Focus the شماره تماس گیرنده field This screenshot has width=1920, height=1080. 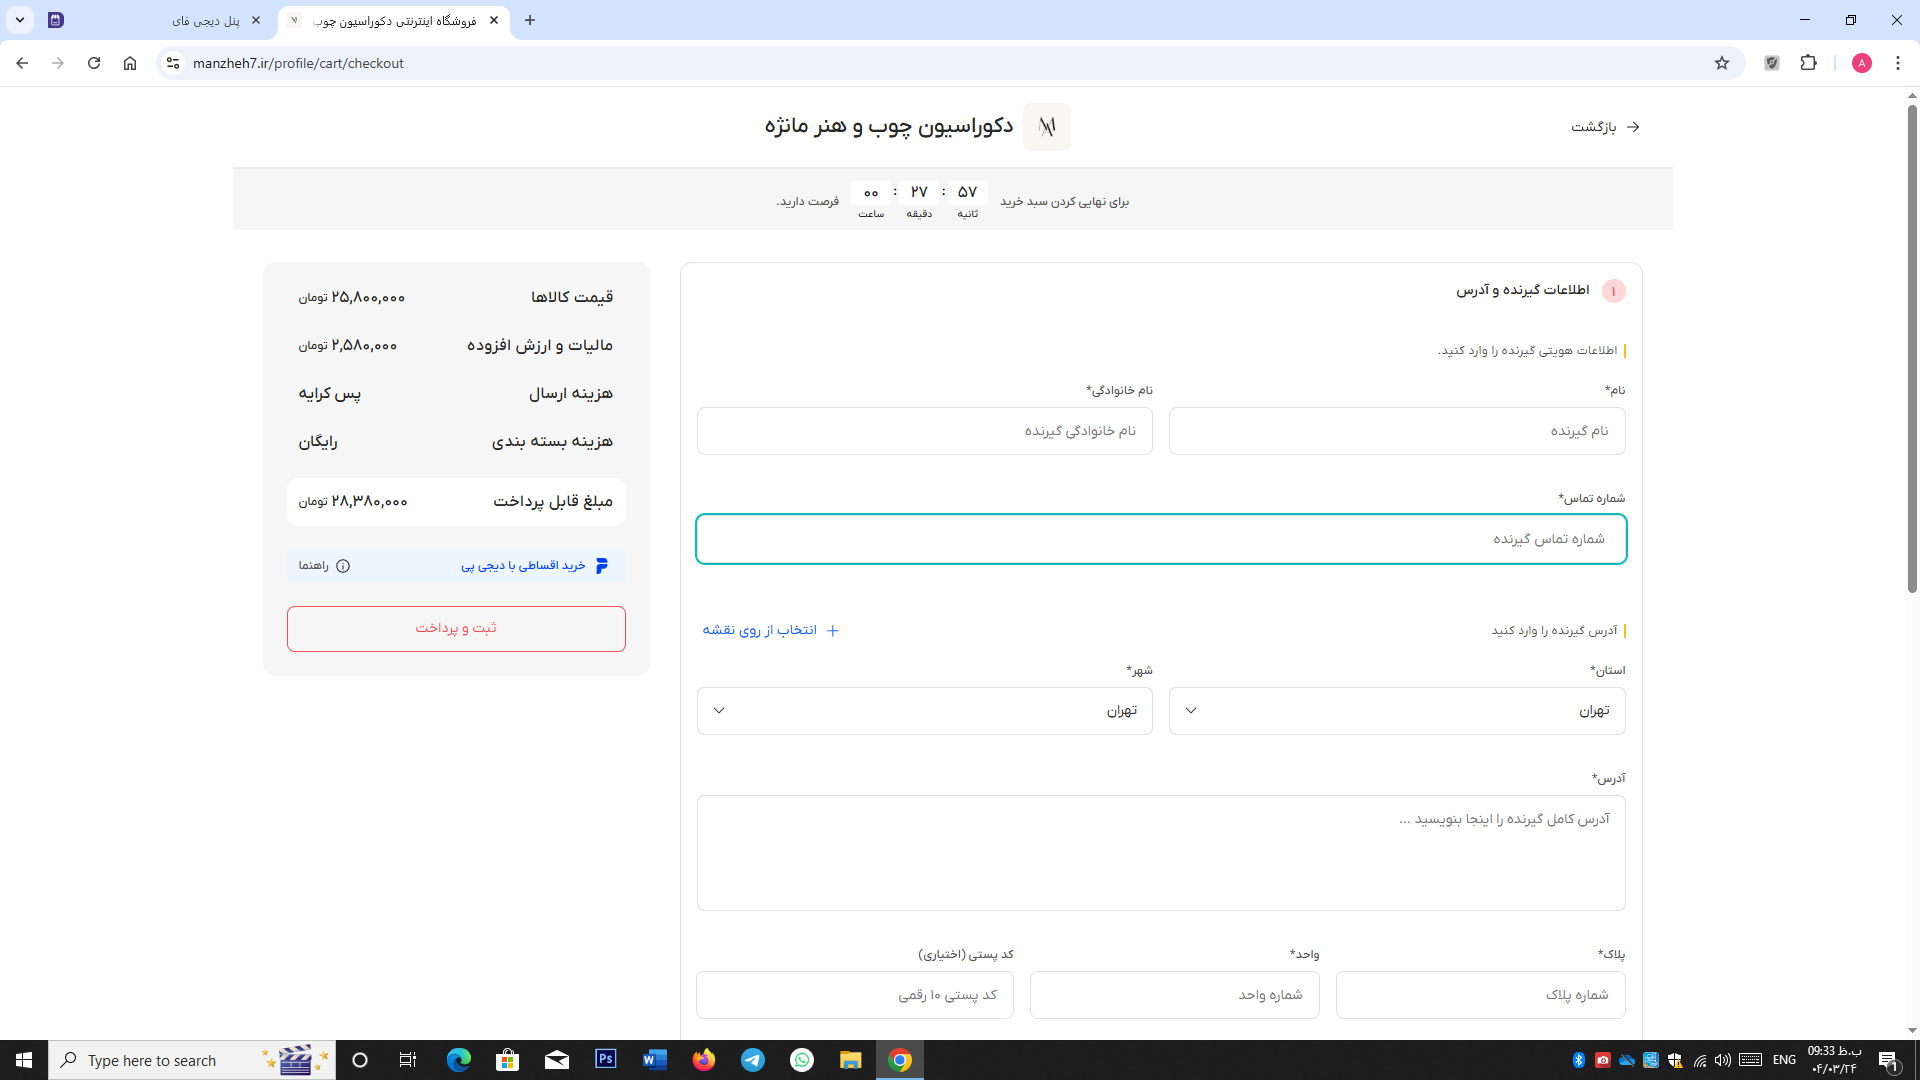(1161, 539)
